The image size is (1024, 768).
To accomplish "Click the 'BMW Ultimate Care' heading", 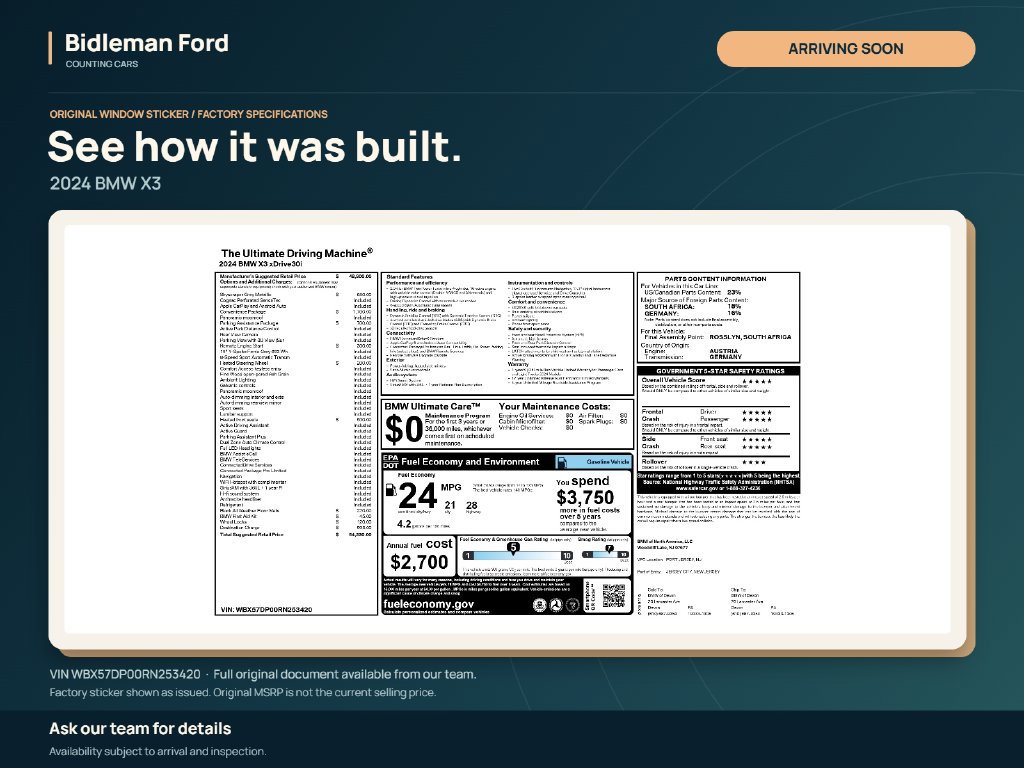I will point(432,406).
